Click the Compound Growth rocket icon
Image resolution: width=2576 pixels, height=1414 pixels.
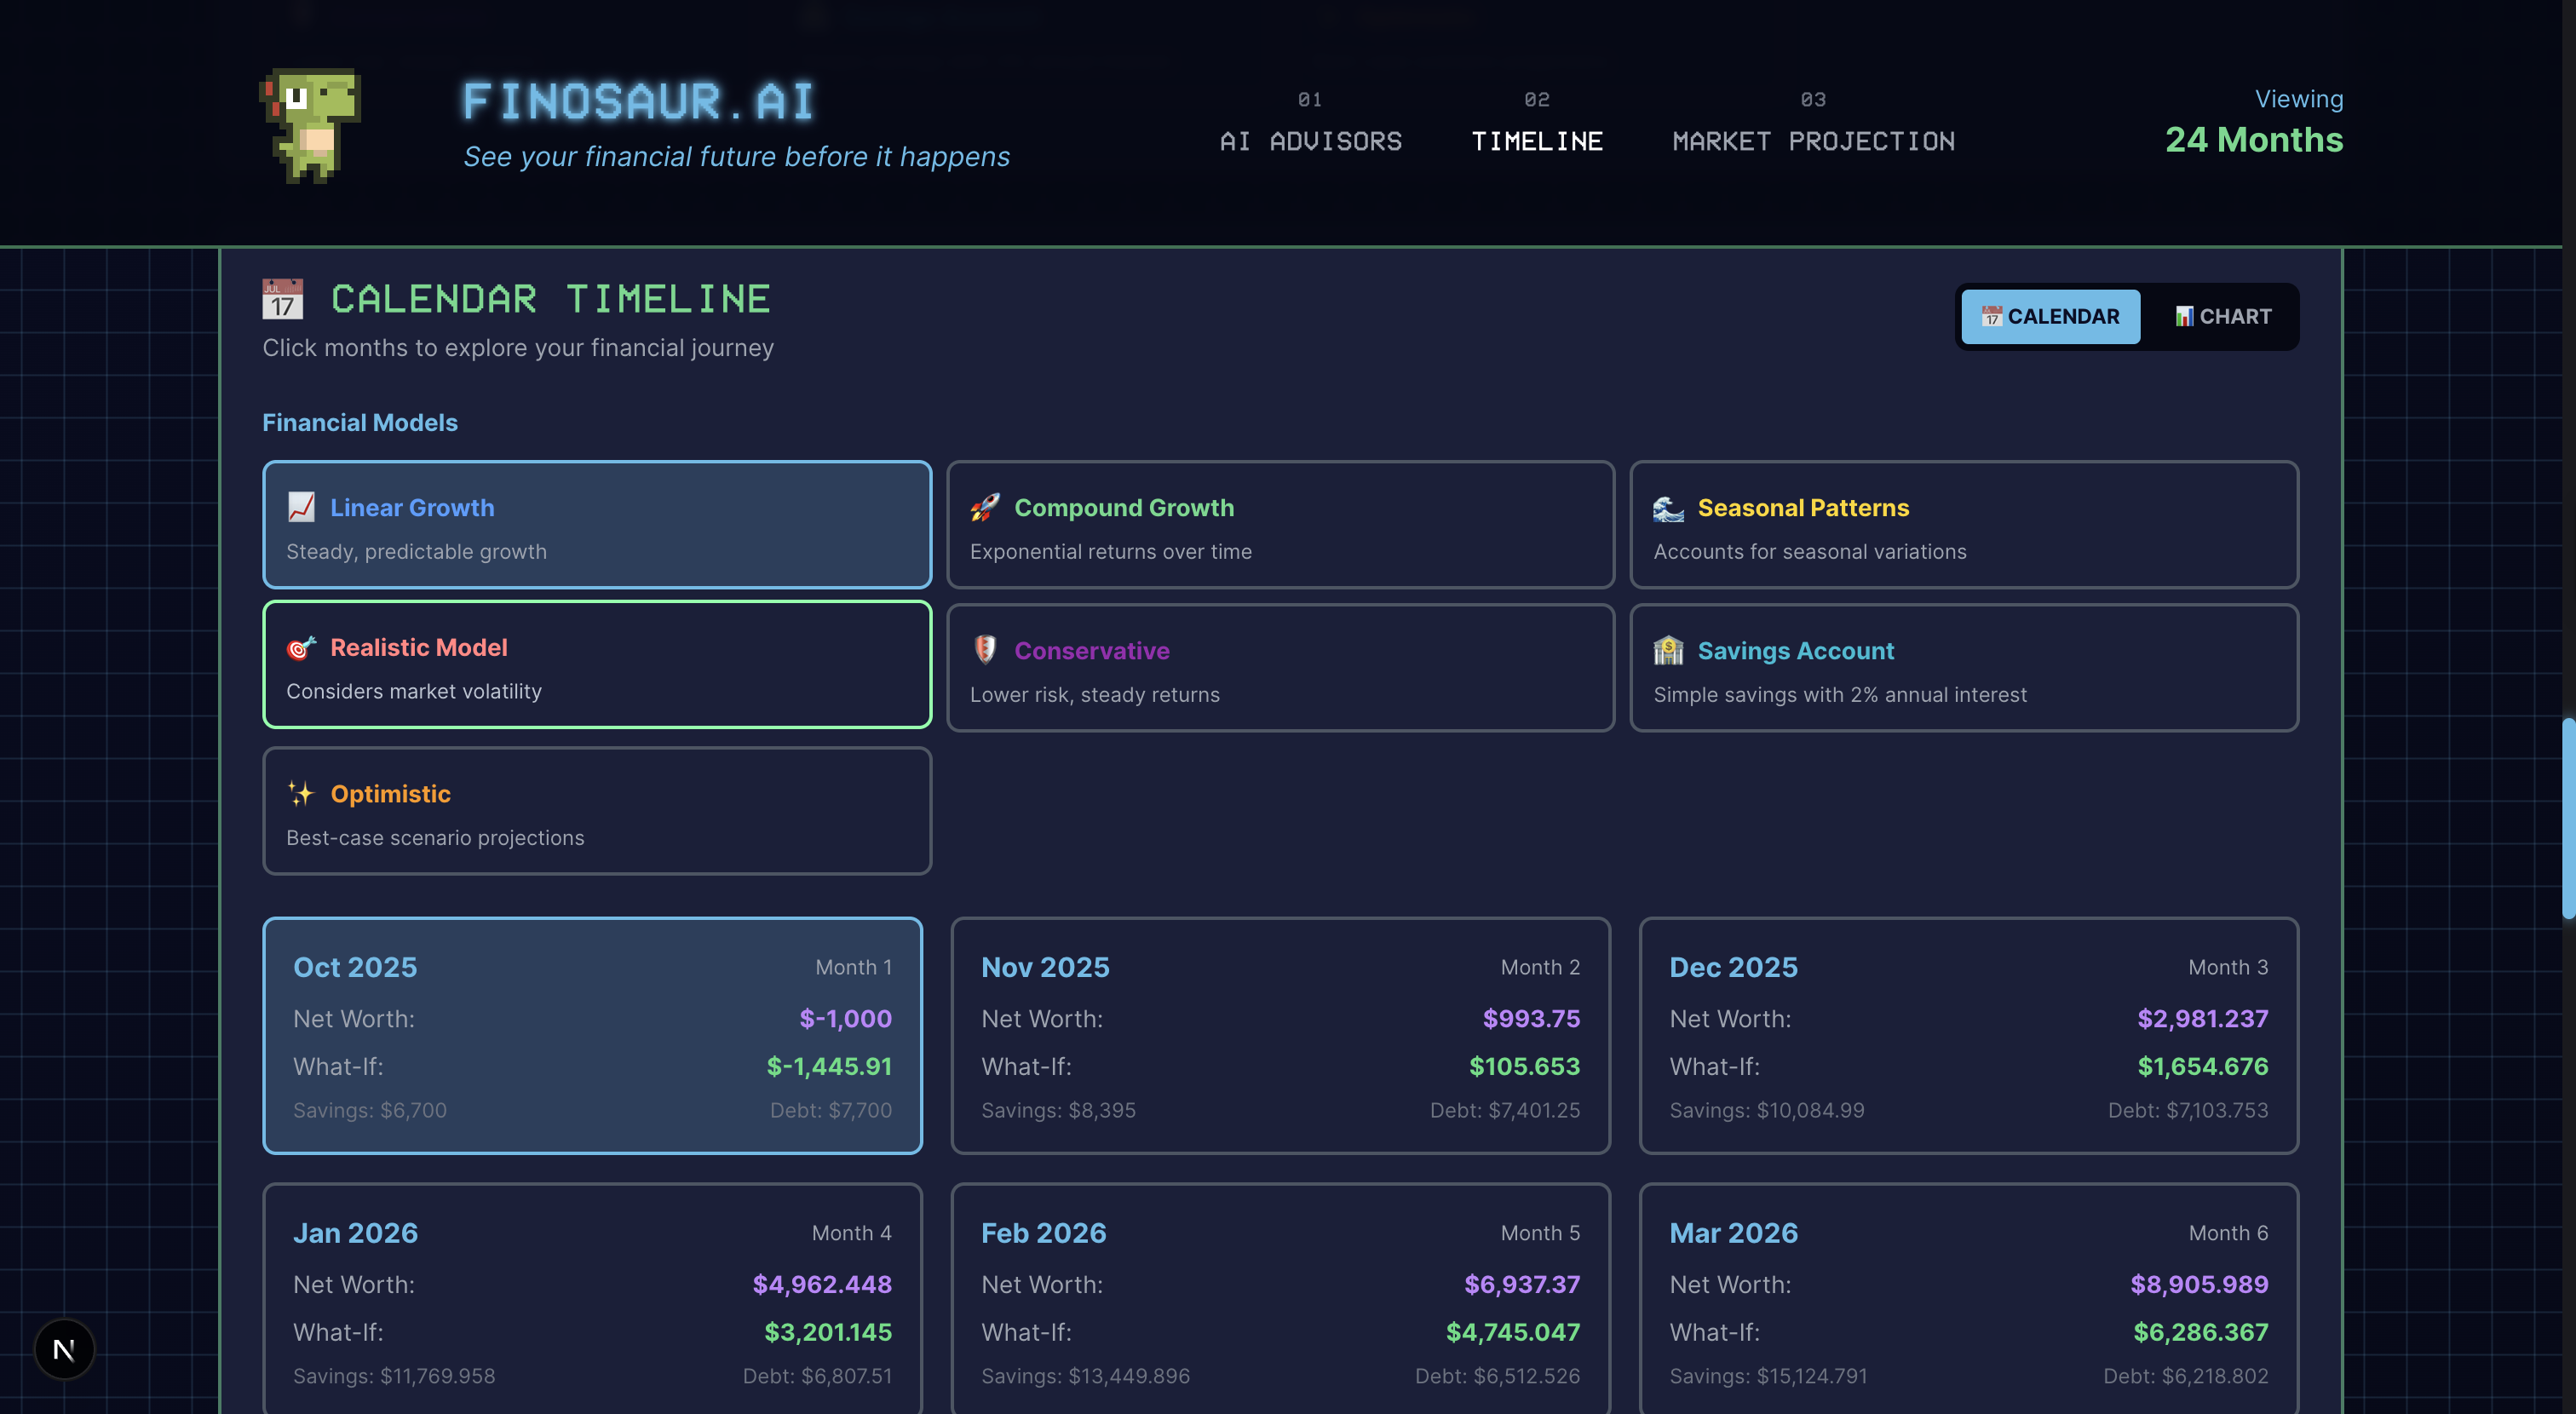tap(984, 507)
